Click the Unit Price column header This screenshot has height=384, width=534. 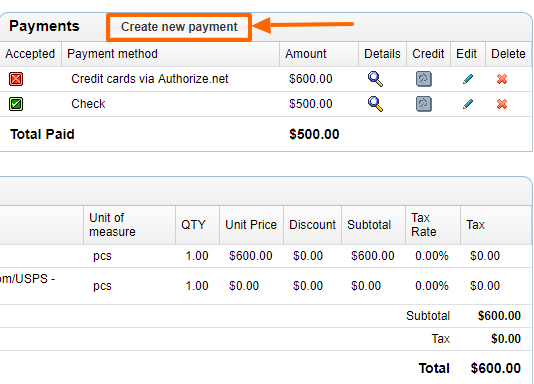[251, 225]
